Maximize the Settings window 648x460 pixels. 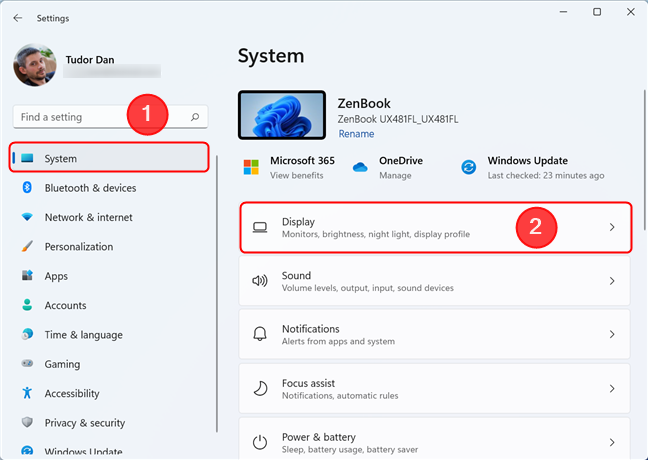pyautogui.click(x=597, y=12)
